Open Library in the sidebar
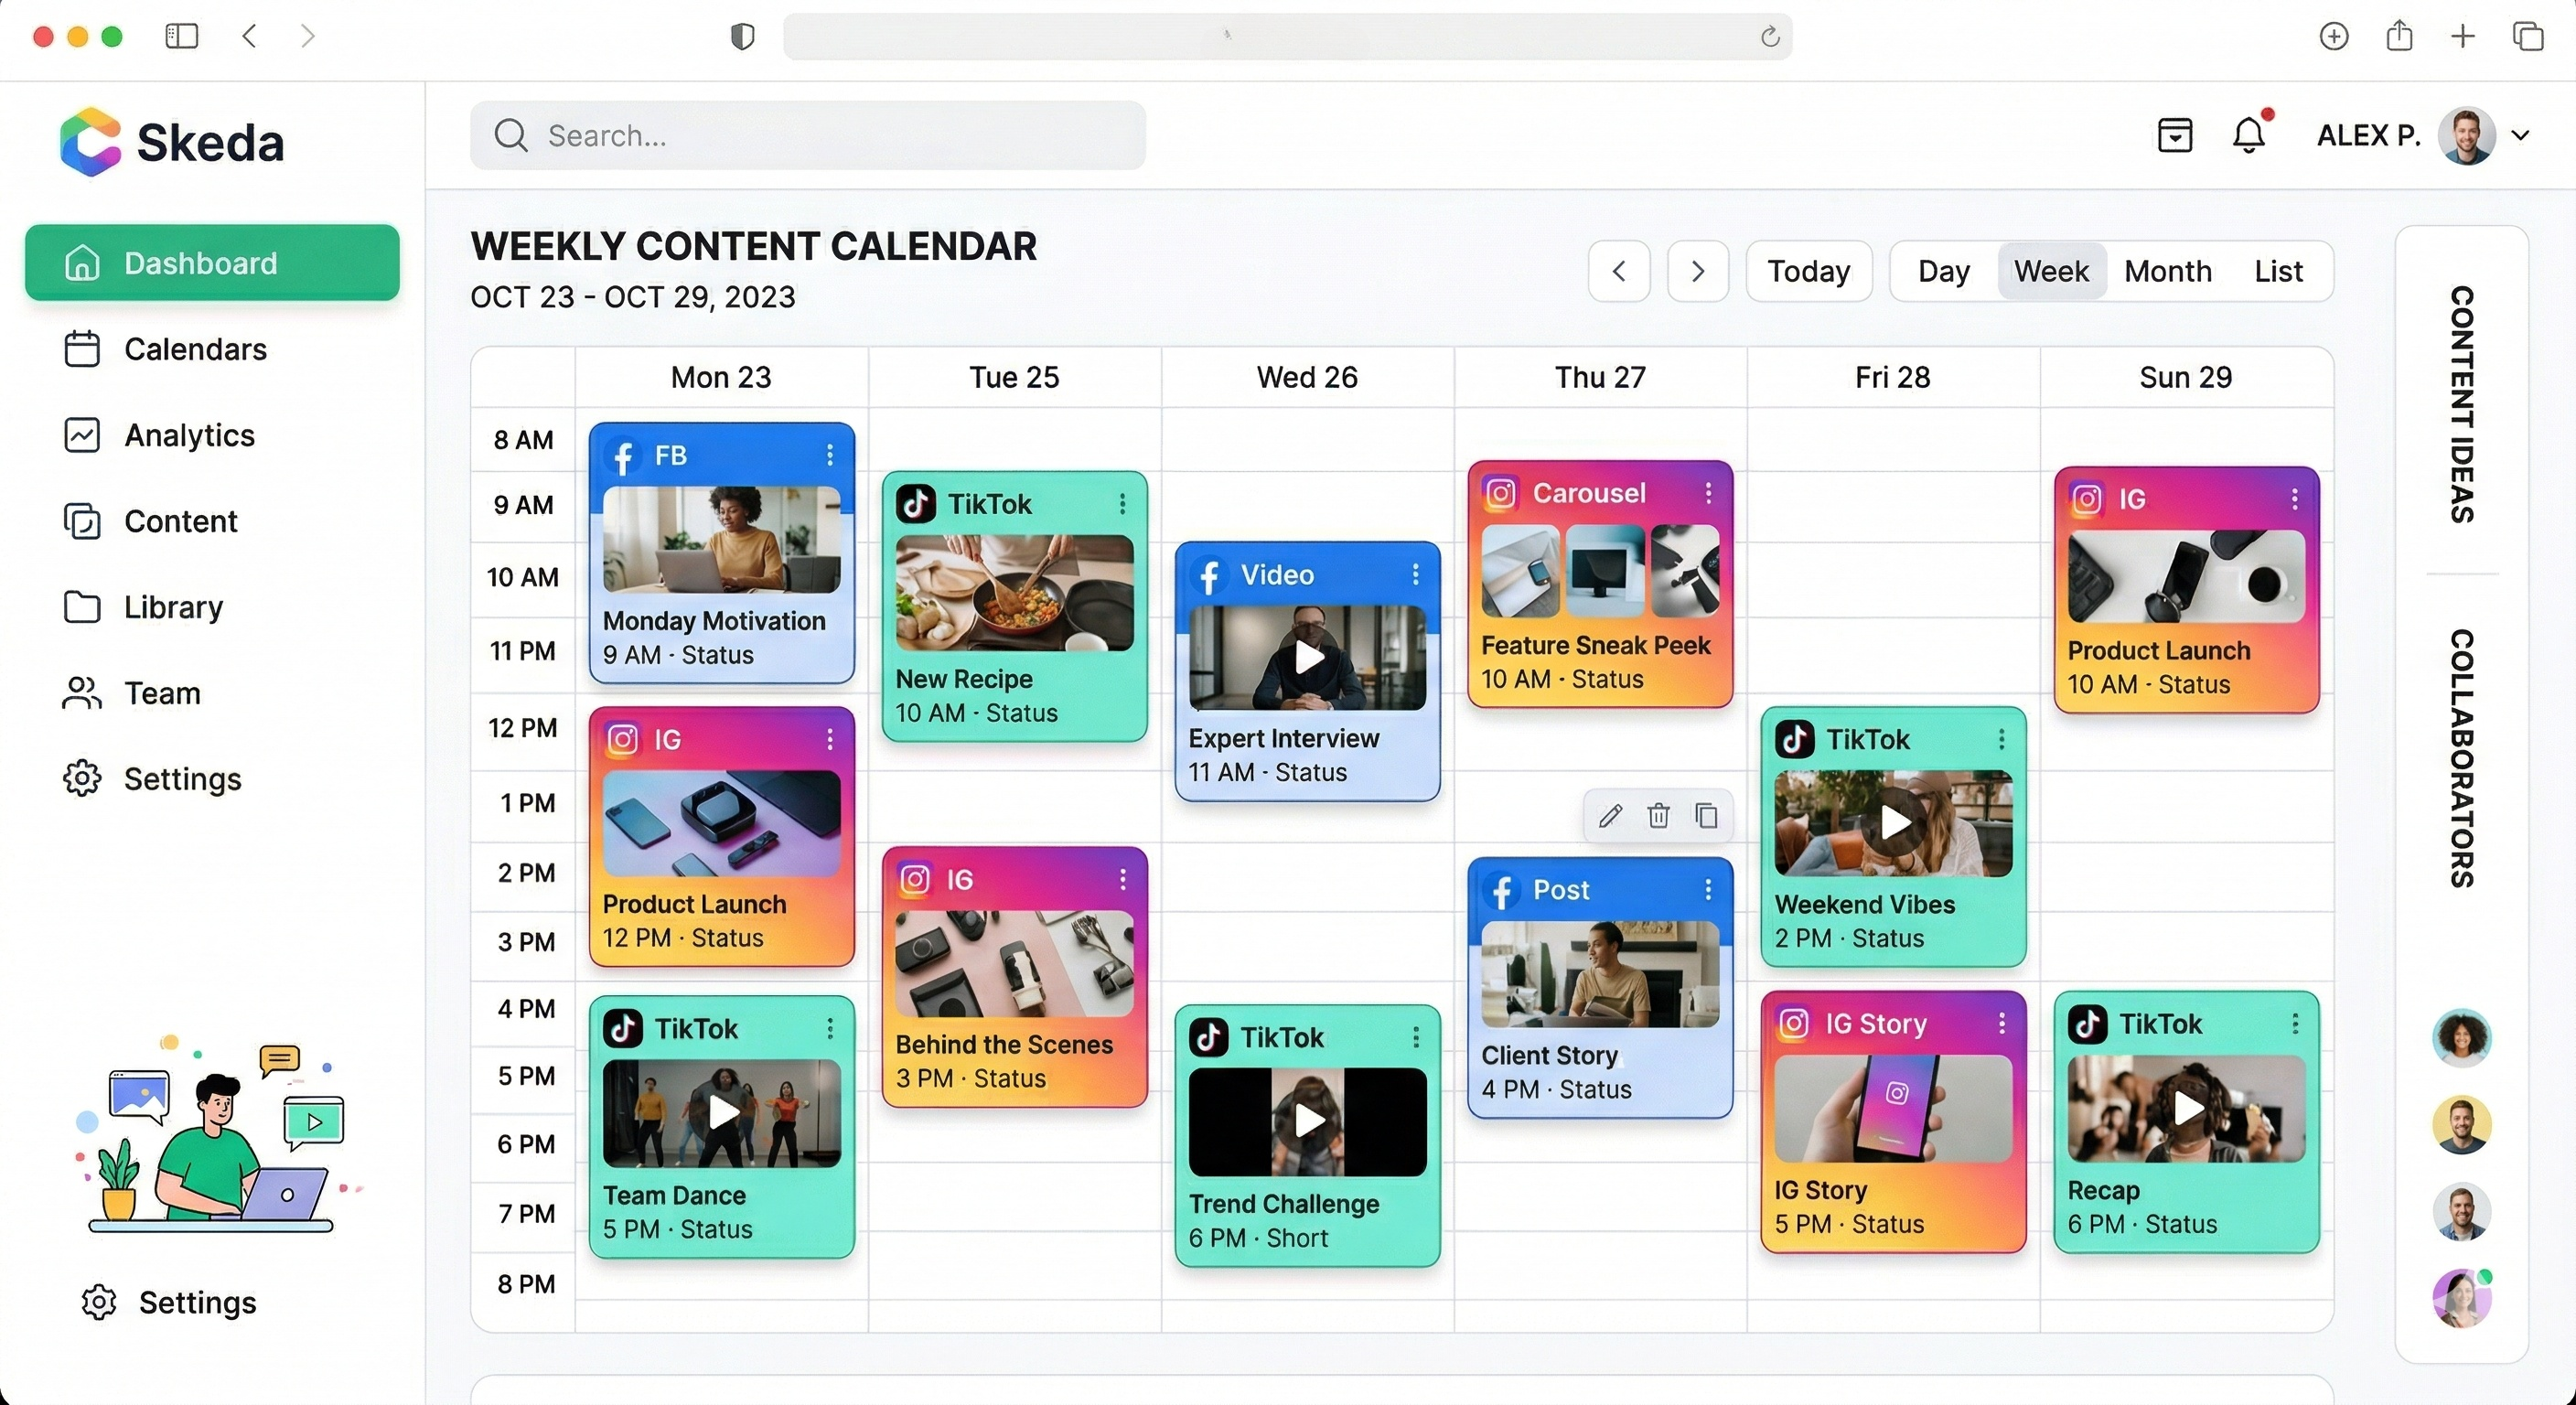Image resolution: width=2576 pixels, height=1405 pixels. (x=173, y=607)
